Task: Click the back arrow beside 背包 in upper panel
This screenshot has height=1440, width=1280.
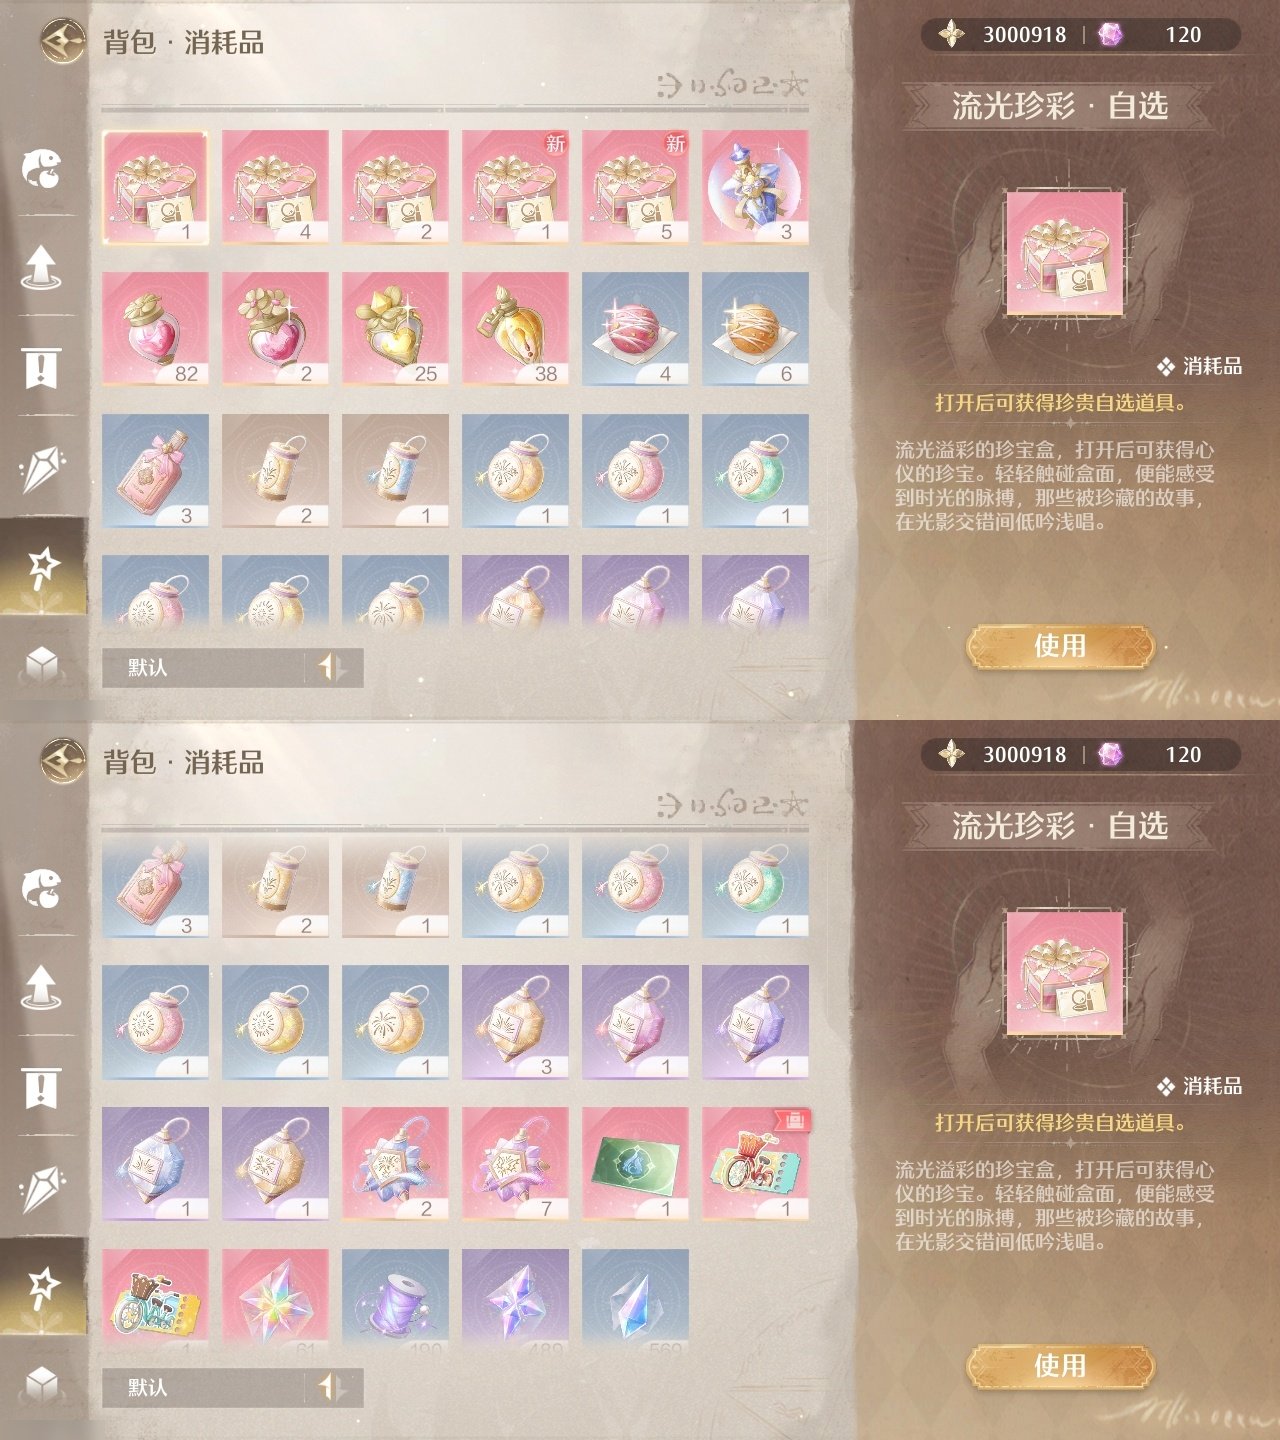Action: tap(63, 41)
